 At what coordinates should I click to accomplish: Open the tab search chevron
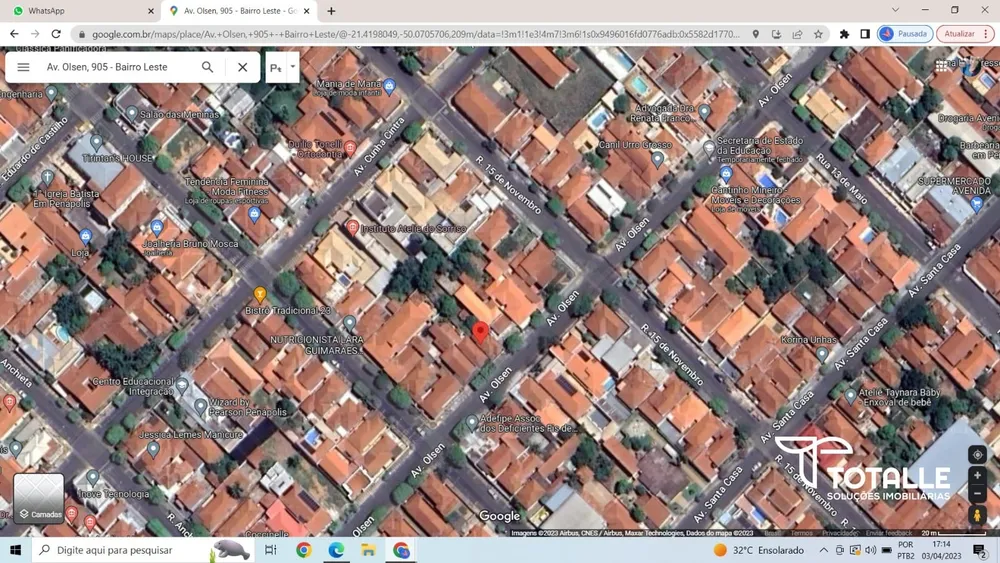tap(895, 10)
